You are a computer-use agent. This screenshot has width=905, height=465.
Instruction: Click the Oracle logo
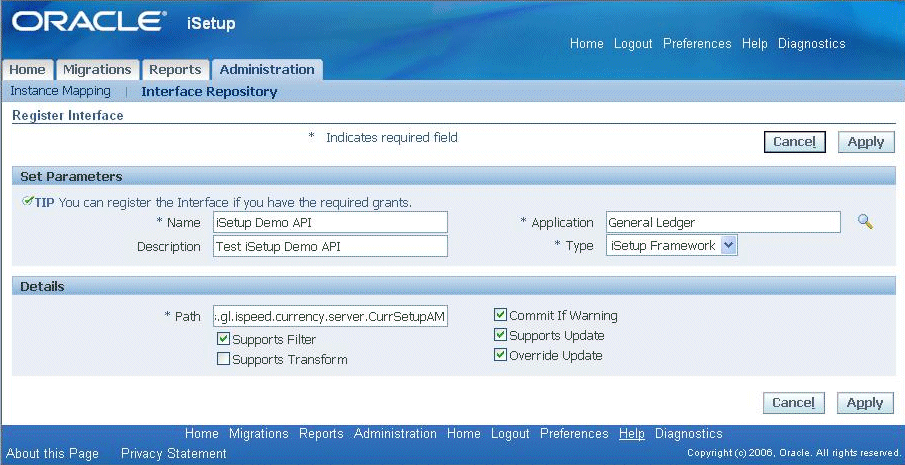89,22
